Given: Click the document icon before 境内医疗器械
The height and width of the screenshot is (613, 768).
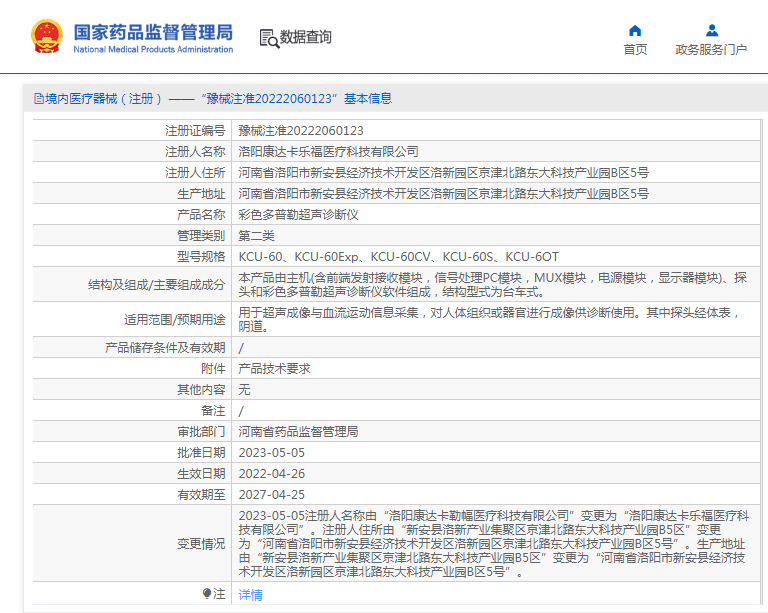Looking at the screenshot, I should [39, 98].
